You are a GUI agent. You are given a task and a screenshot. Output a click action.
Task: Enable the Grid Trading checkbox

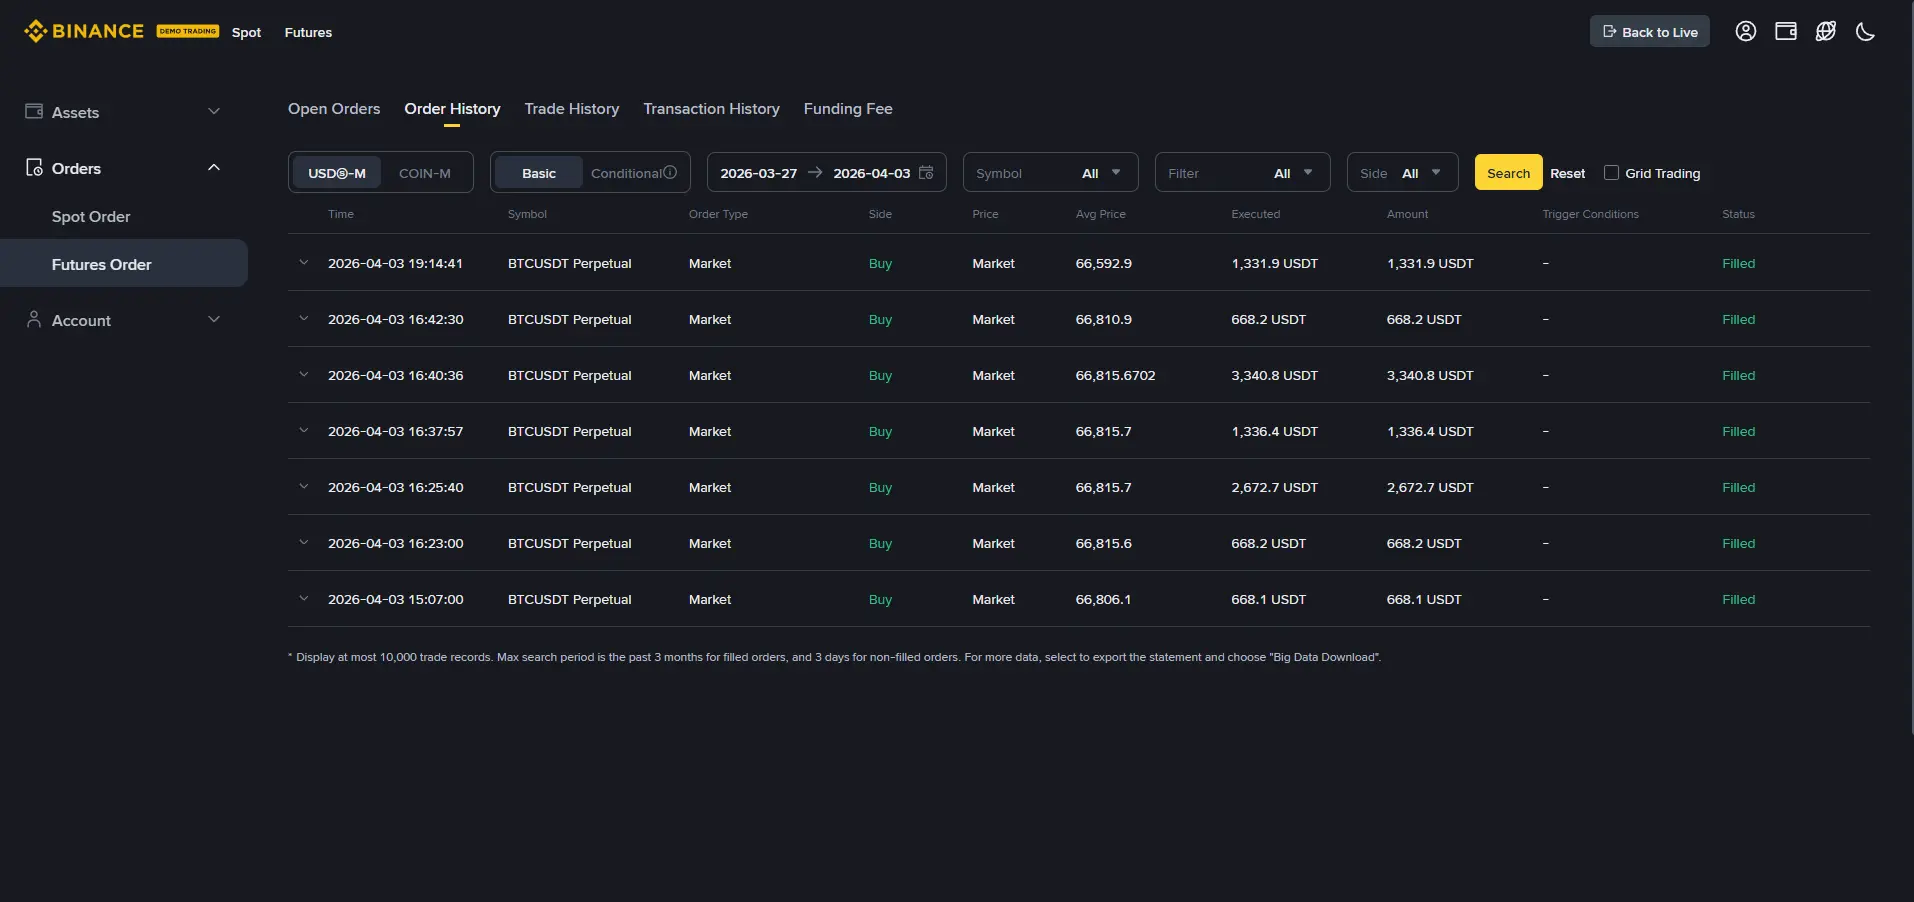point(1611,172)
